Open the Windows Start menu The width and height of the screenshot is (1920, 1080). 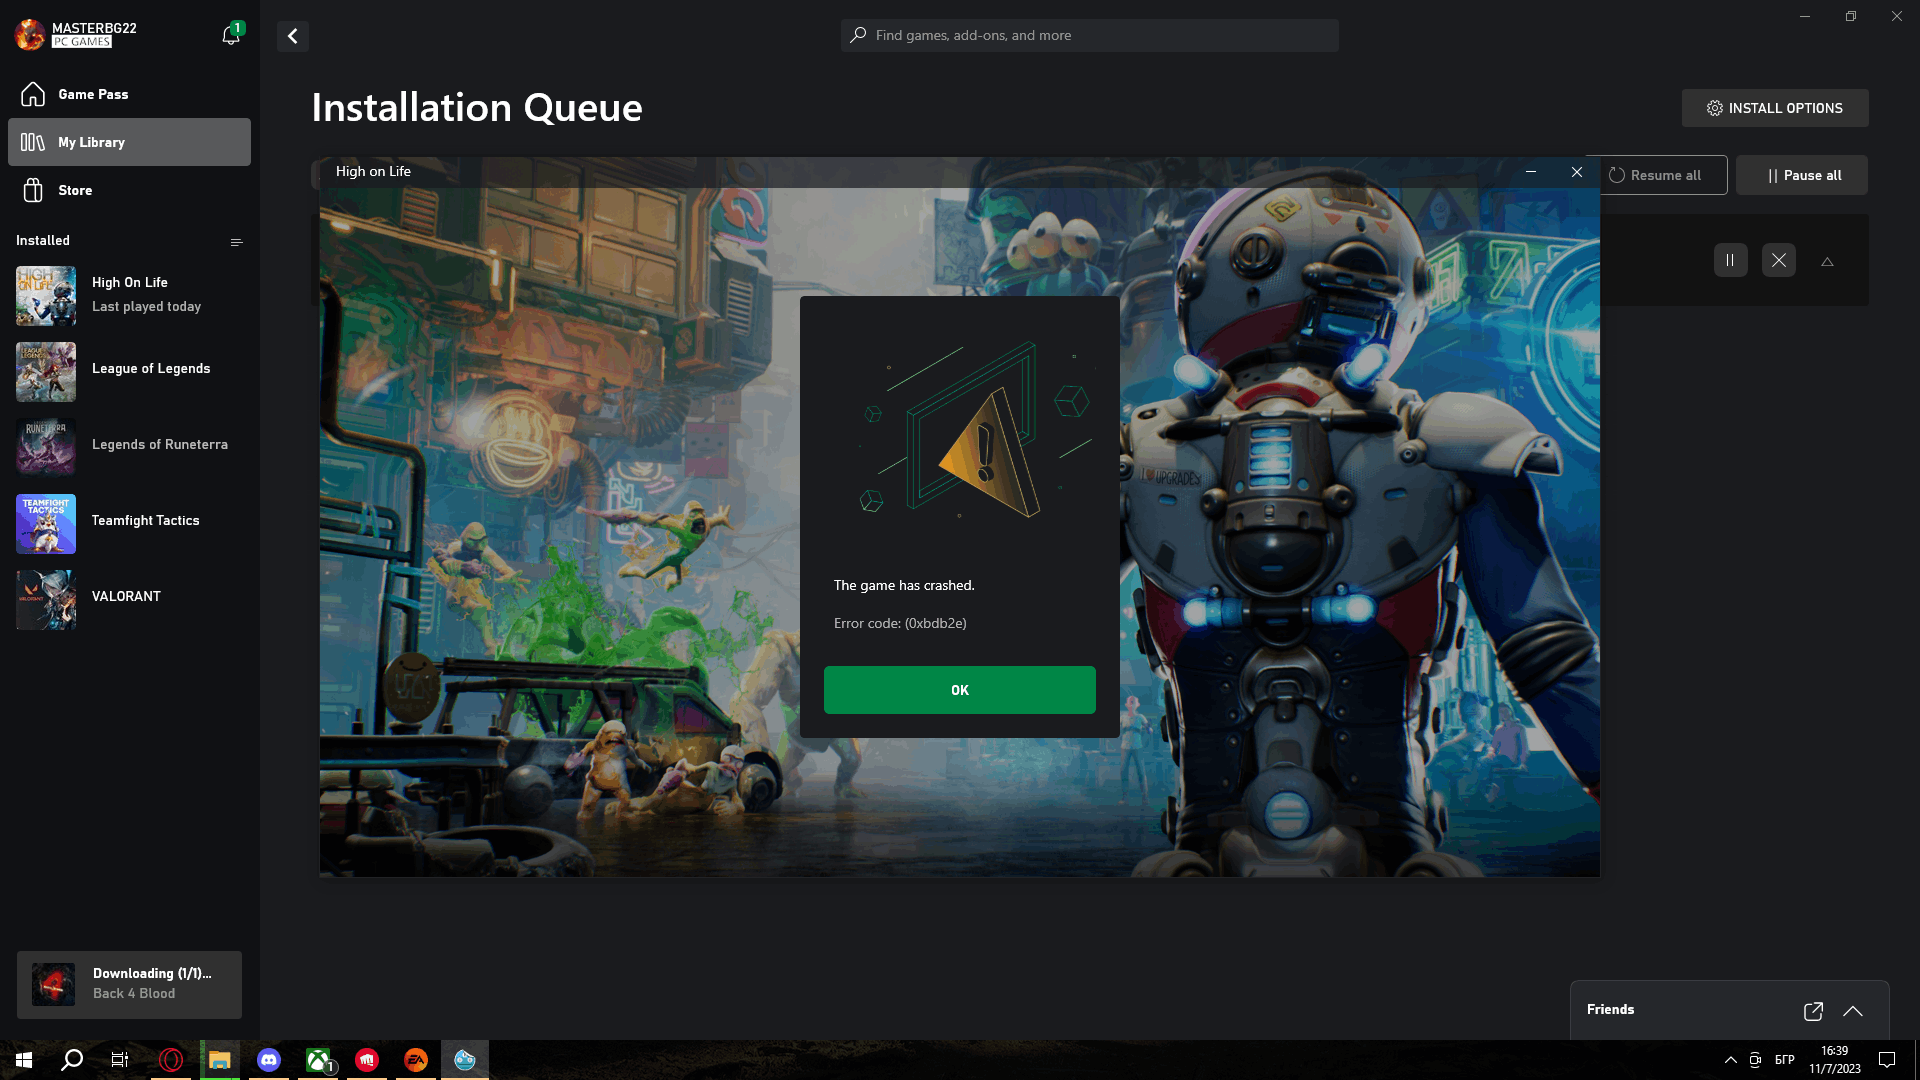coord(24,1060)
